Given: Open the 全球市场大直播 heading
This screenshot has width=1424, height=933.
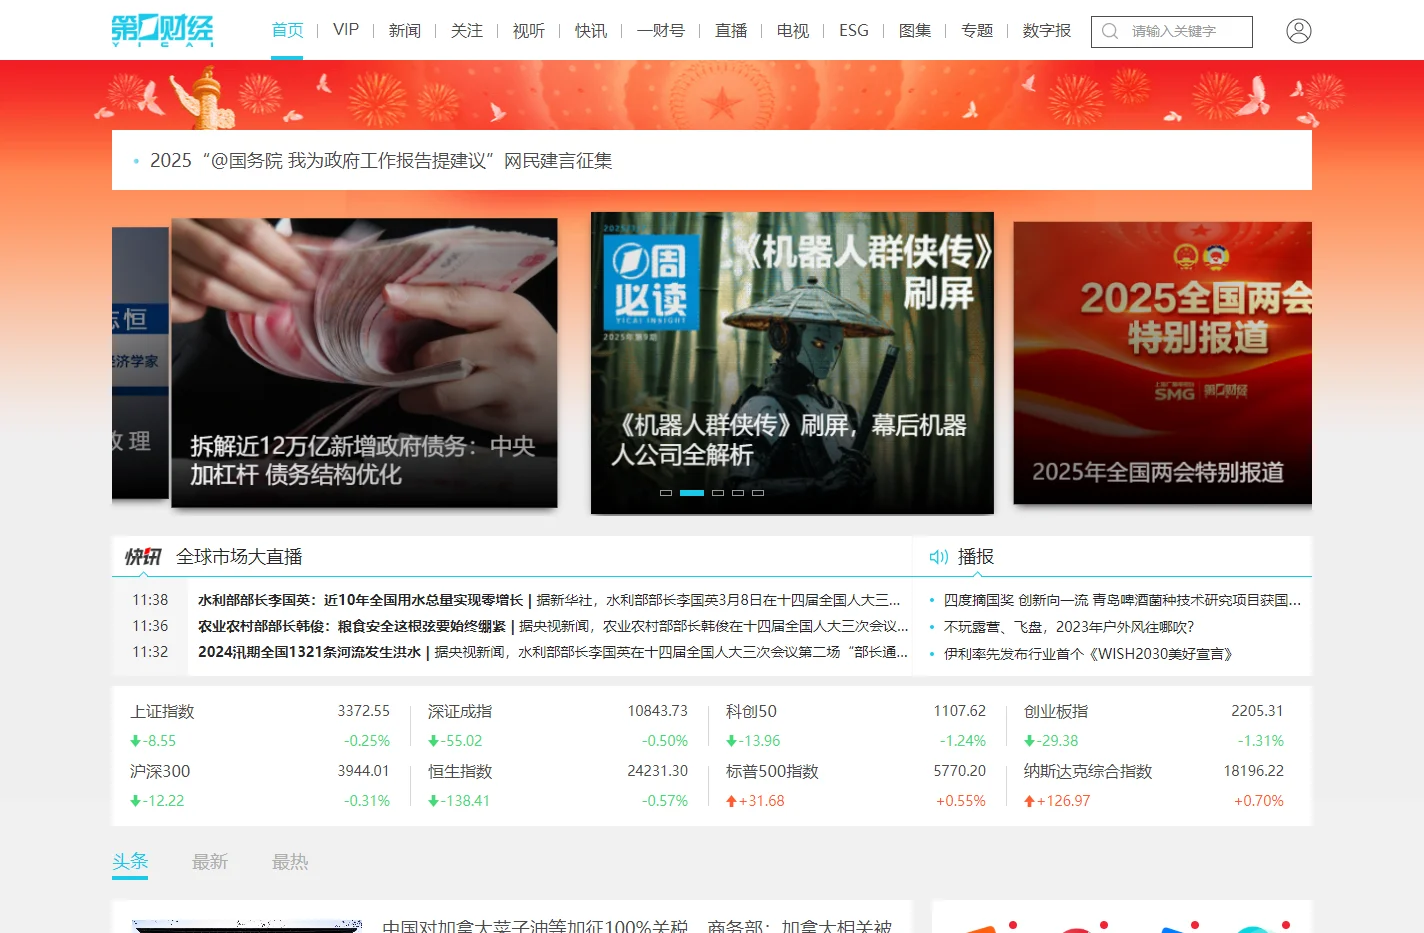Looking at the screenshot, I should click(239, 557).
